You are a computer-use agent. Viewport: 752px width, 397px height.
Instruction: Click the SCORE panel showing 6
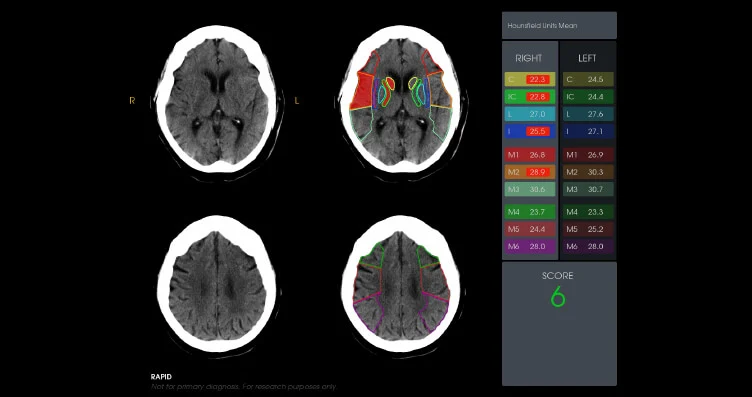tap(559, 324)
